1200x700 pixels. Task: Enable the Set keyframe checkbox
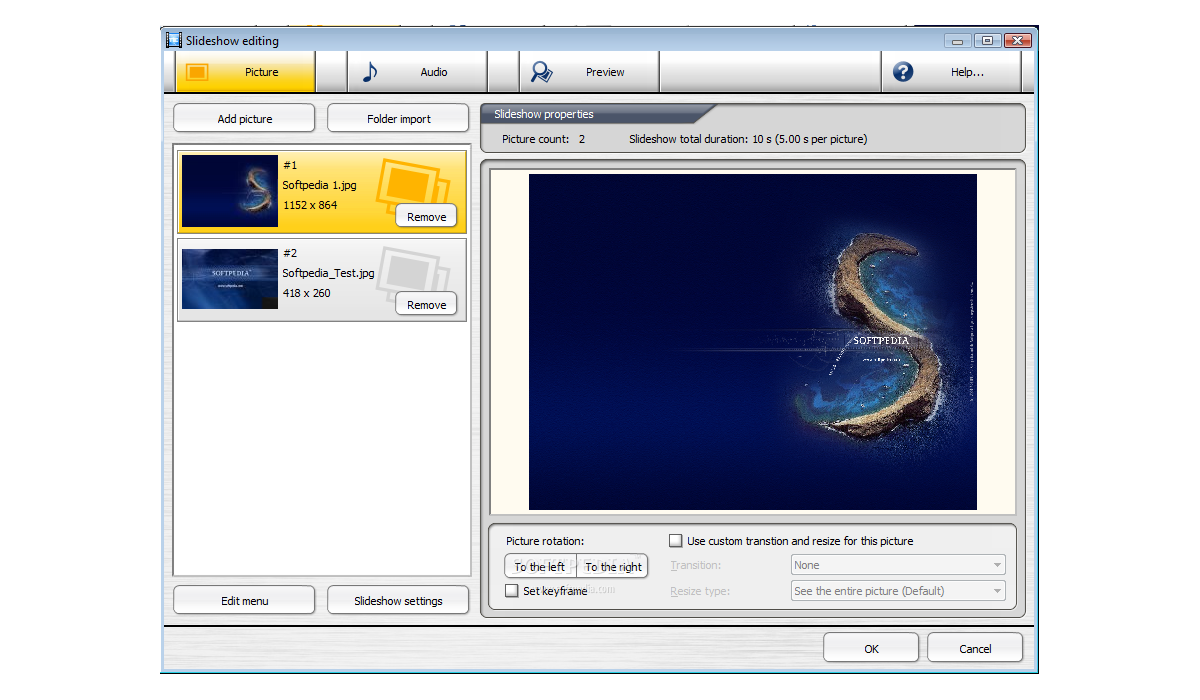tap(512, 591)
